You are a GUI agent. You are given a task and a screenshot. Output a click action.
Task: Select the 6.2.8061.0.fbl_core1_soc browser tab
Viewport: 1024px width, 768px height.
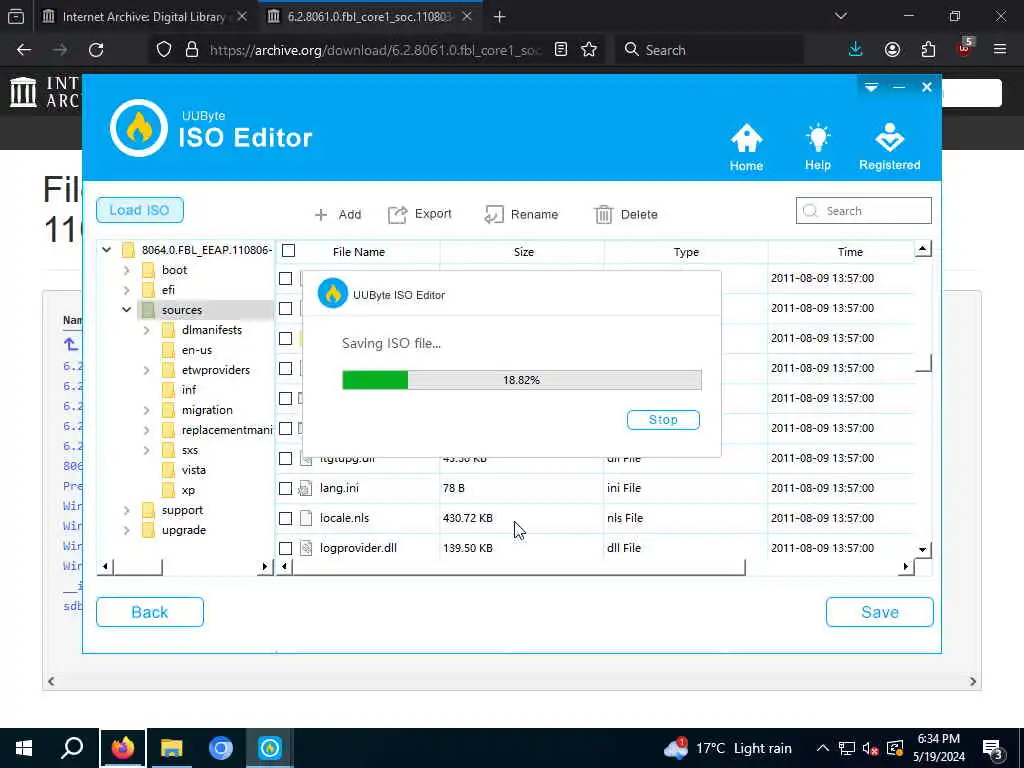click(370, 17)
